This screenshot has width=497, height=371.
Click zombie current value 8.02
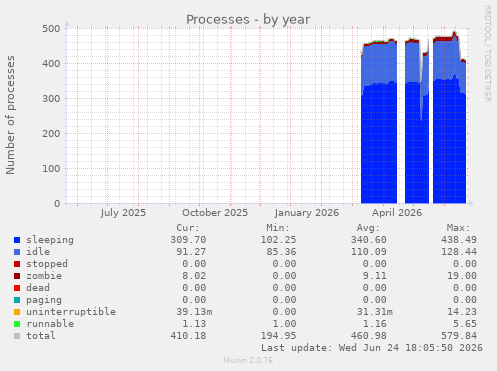coord(194,276)
